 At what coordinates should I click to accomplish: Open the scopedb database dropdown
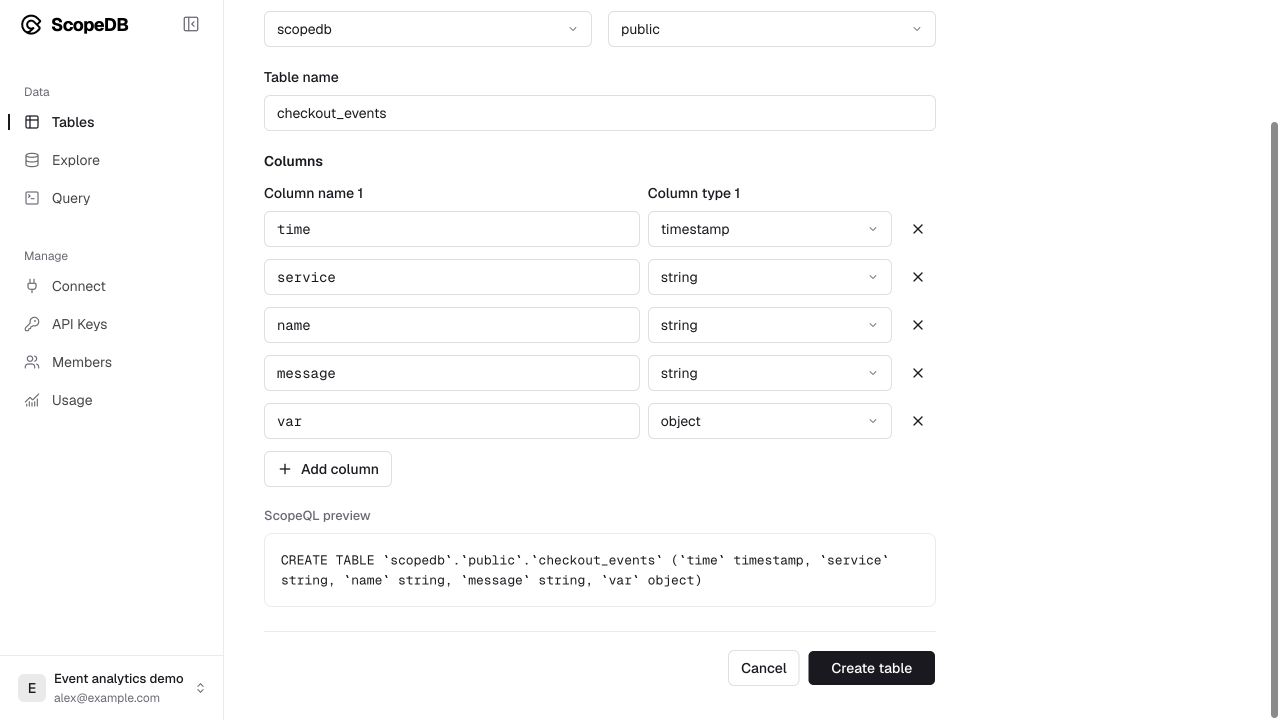[x=428, y=29]
